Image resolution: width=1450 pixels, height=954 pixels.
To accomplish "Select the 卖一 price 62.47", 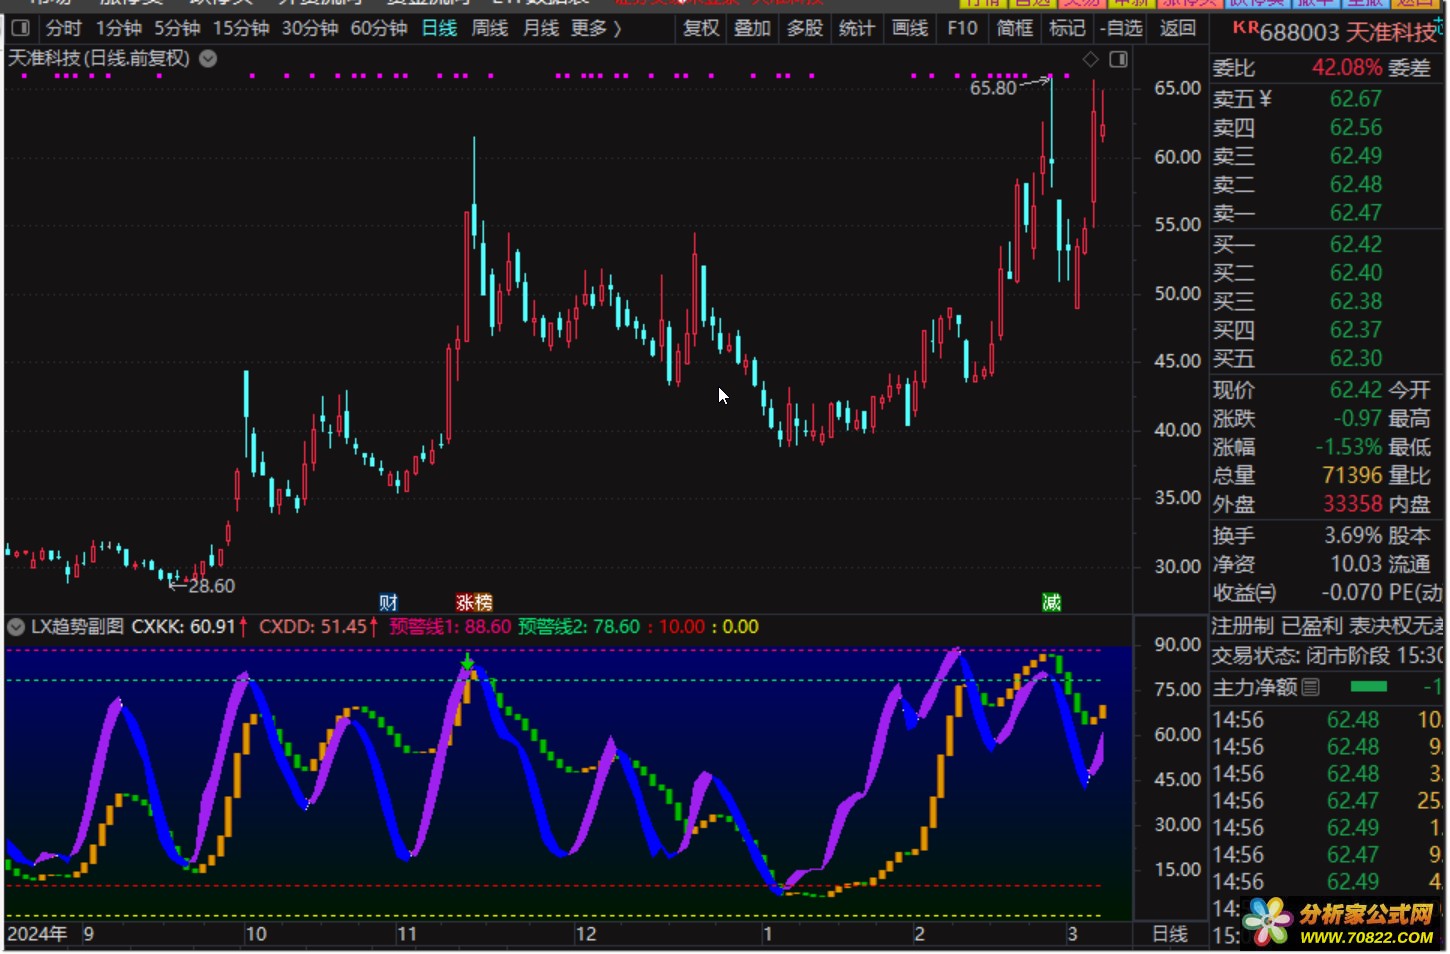I will coord(1355,212).
